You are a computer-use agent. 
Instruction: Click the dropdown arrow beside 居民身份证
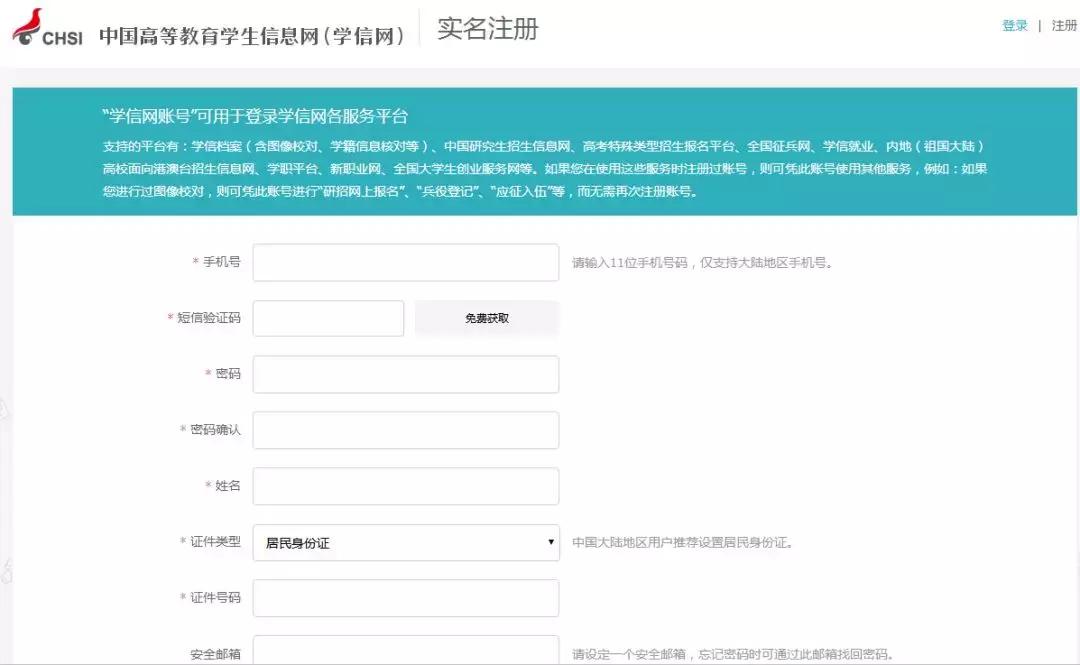(x=548, y=541)
